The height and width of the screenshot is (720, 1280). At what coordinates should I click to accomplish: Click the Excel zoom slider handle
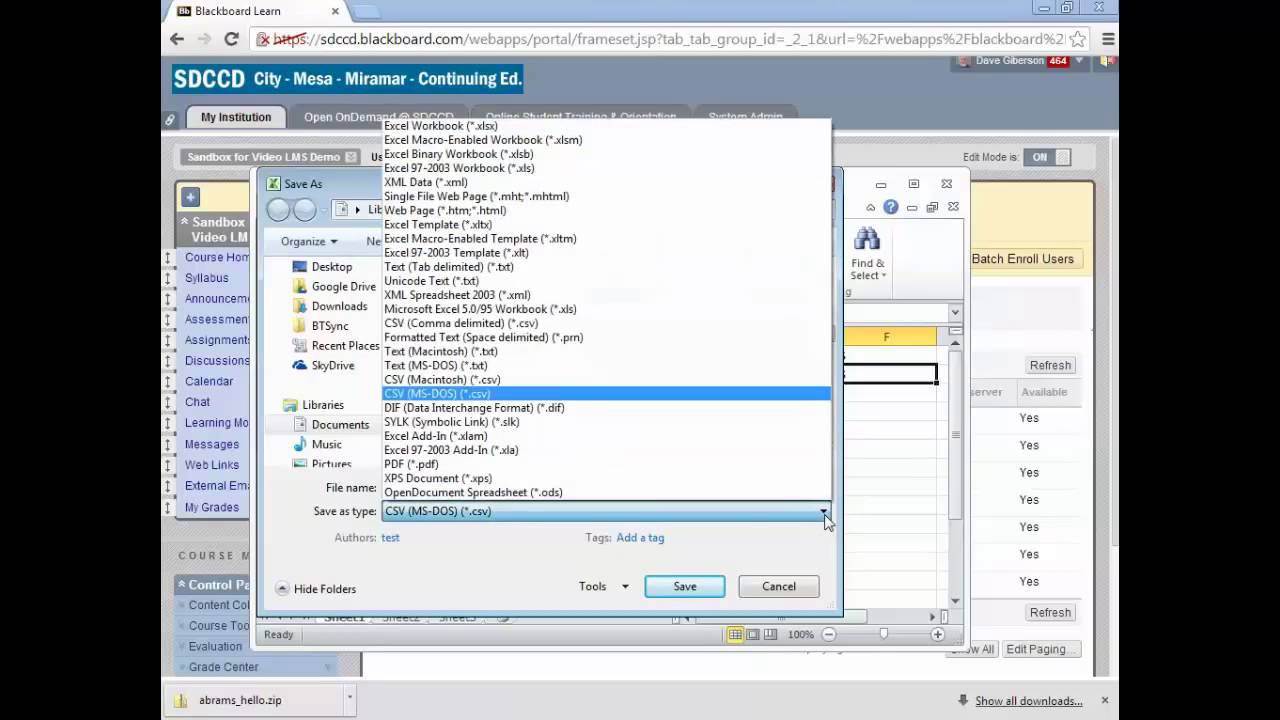coord(883,634)
